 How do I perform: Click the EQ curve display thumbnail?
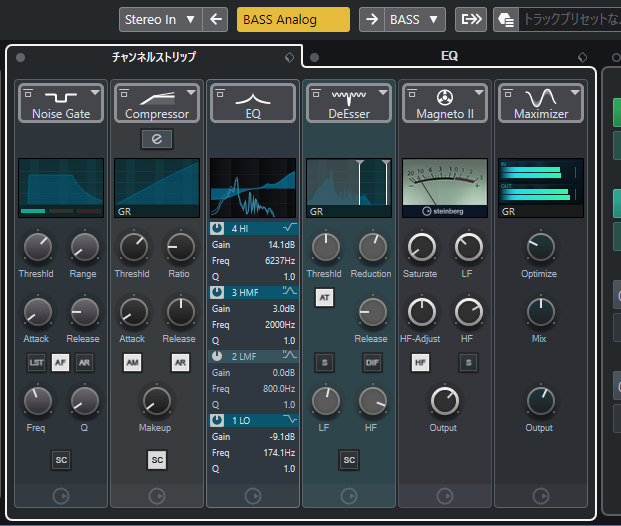tap(253, 188)
